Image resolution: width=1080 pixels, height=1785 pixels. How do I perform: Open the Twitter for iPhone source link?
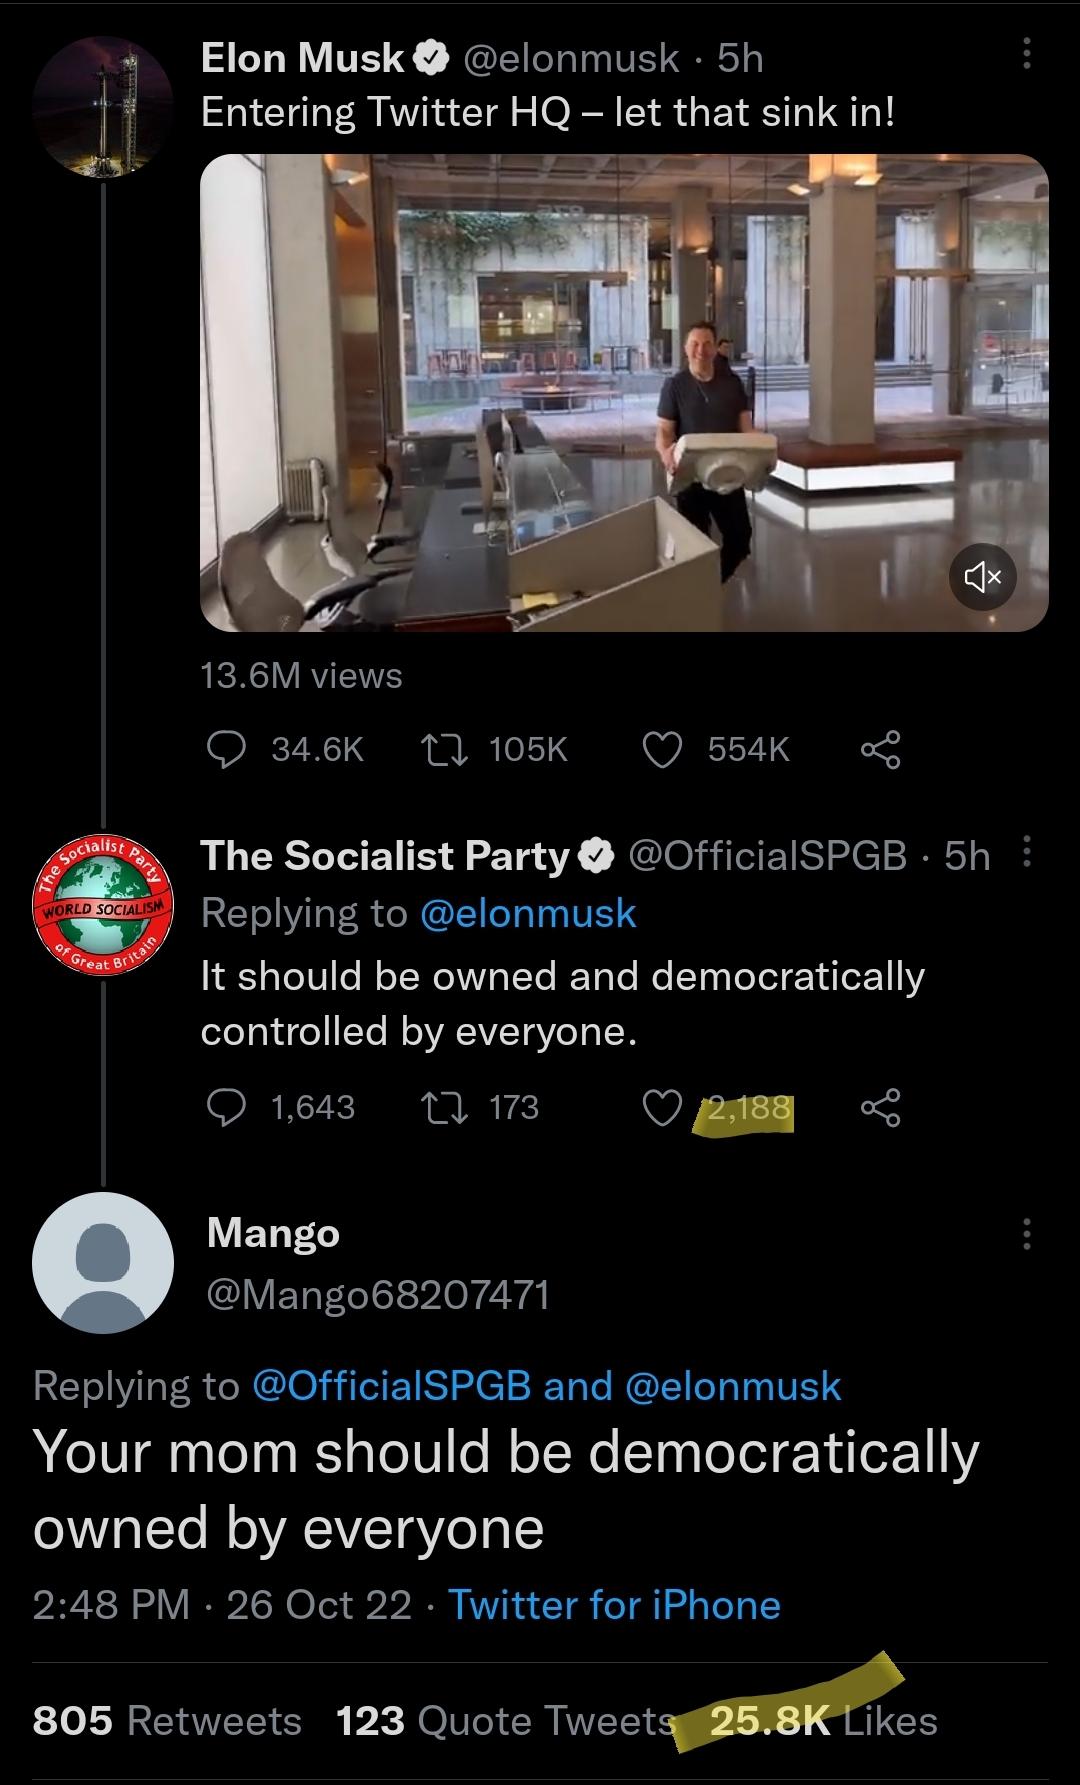pyautogui.click(x=614, y=1605)
